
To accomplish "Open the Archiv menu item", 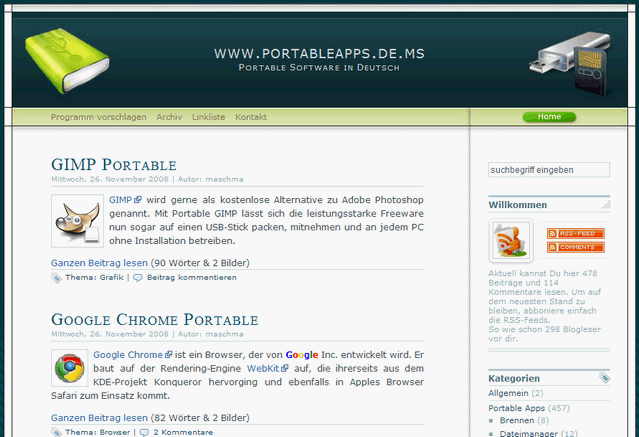I will [169, 117].
